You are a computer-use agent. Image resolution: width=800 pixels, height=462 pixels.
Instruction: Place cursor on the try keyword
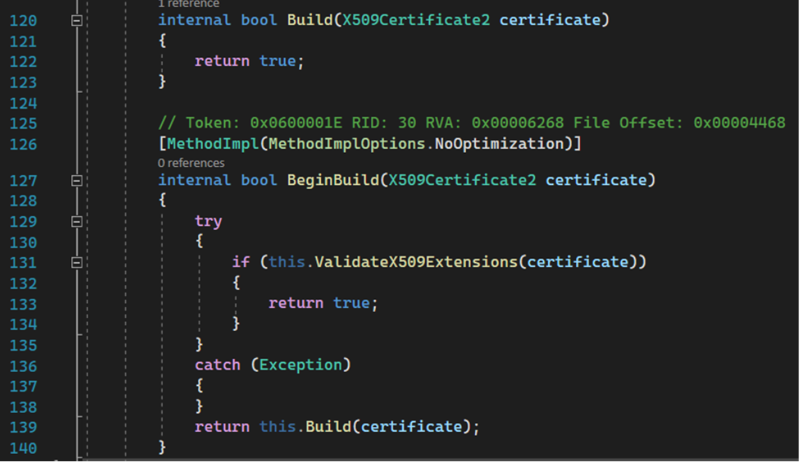208,221
